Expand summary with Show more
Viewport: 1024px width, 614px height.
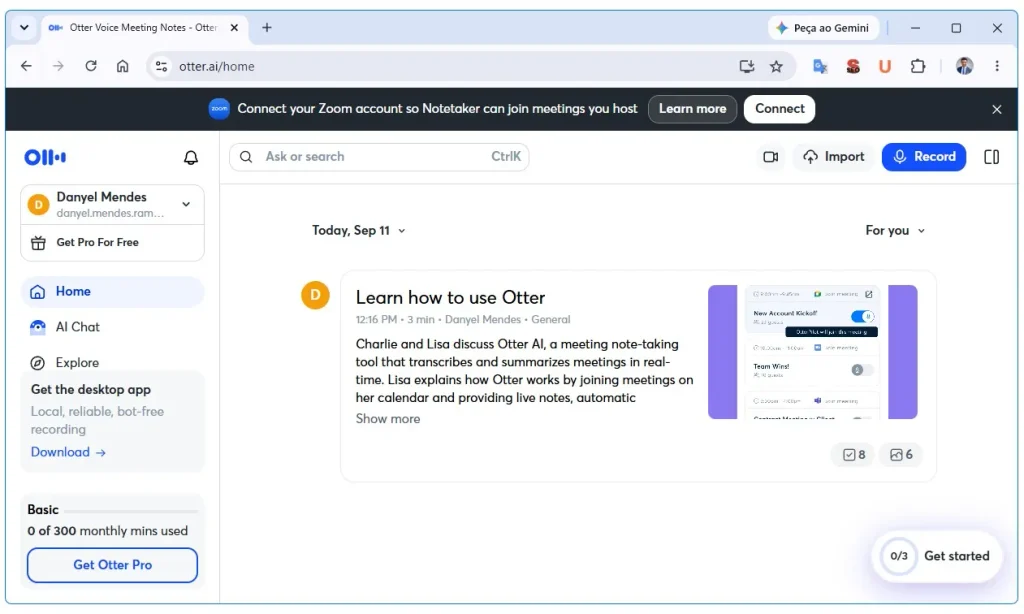click(x=388, y=419)
